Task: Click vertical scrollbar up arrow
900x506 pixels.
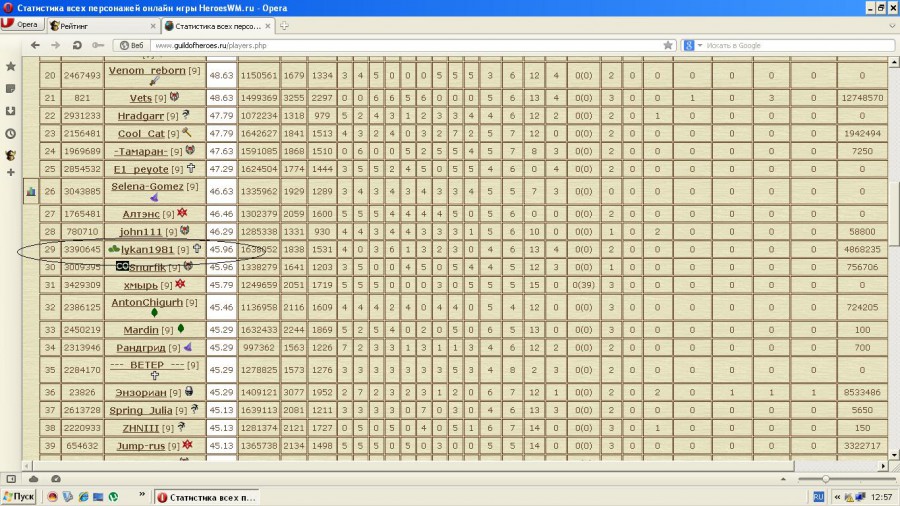Action: coord(894,62)
